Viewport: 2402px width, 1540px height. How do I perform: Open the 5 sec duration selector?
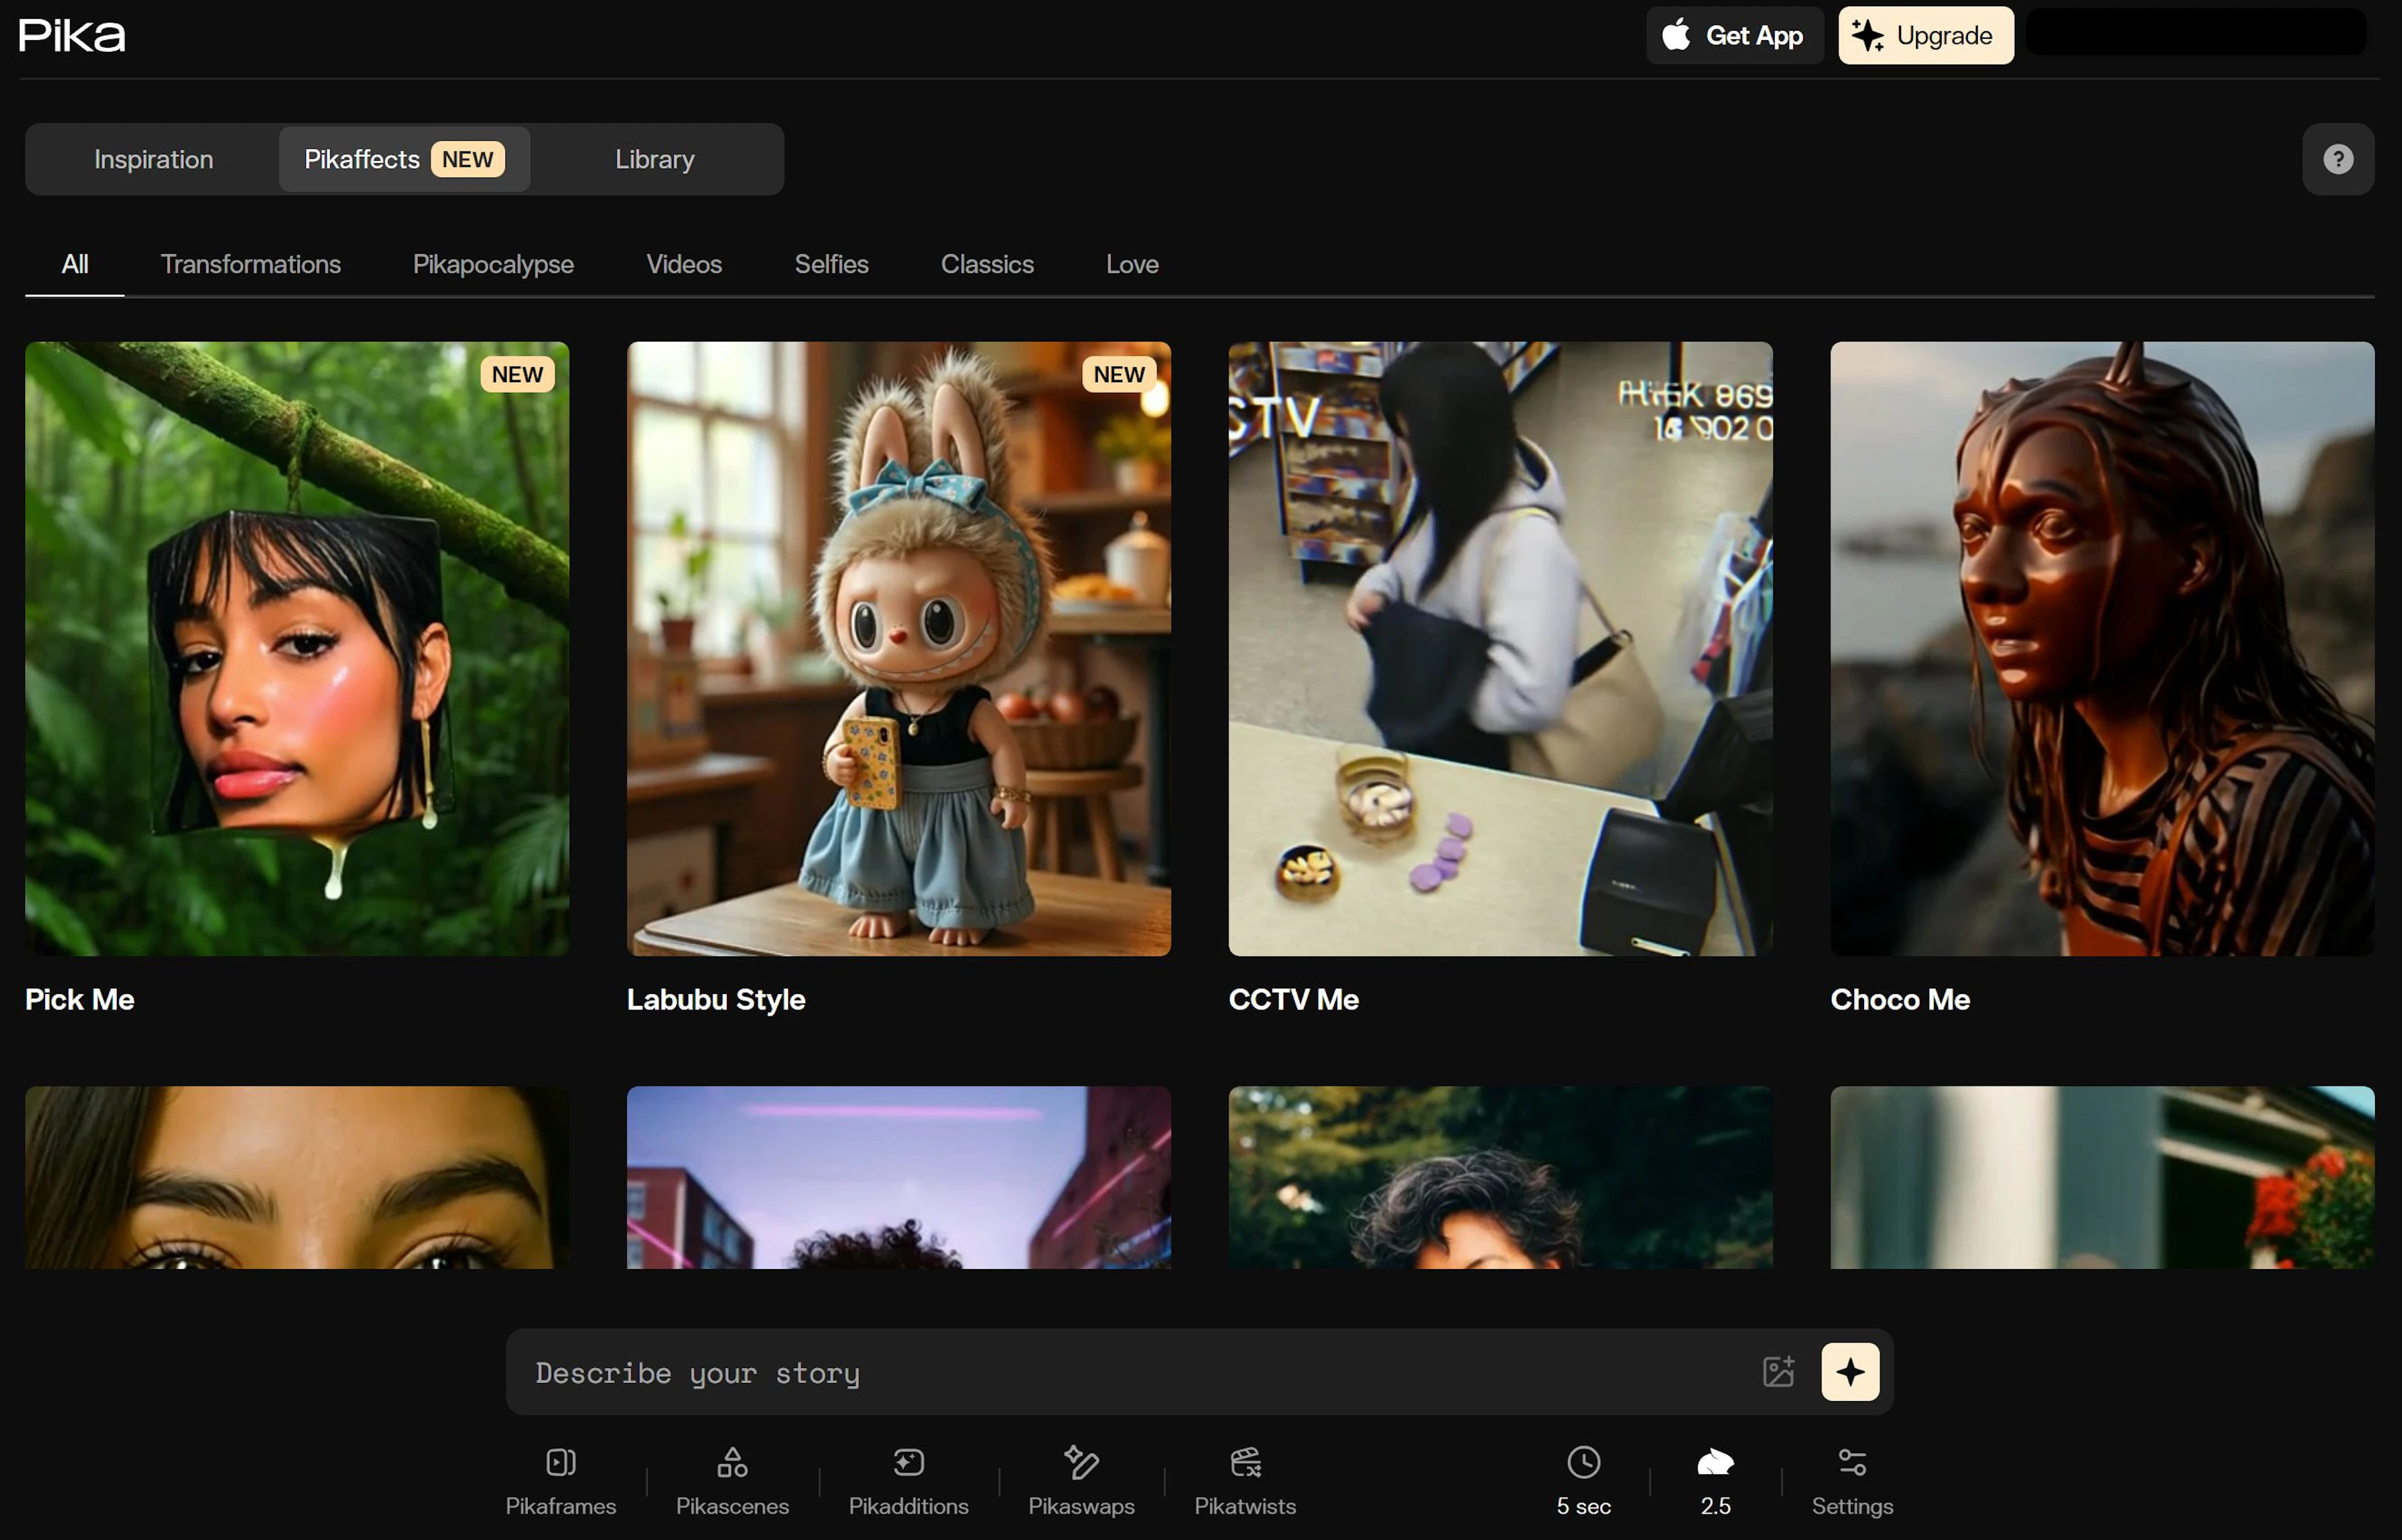pyautogui.click(x=1583, y=1480)
